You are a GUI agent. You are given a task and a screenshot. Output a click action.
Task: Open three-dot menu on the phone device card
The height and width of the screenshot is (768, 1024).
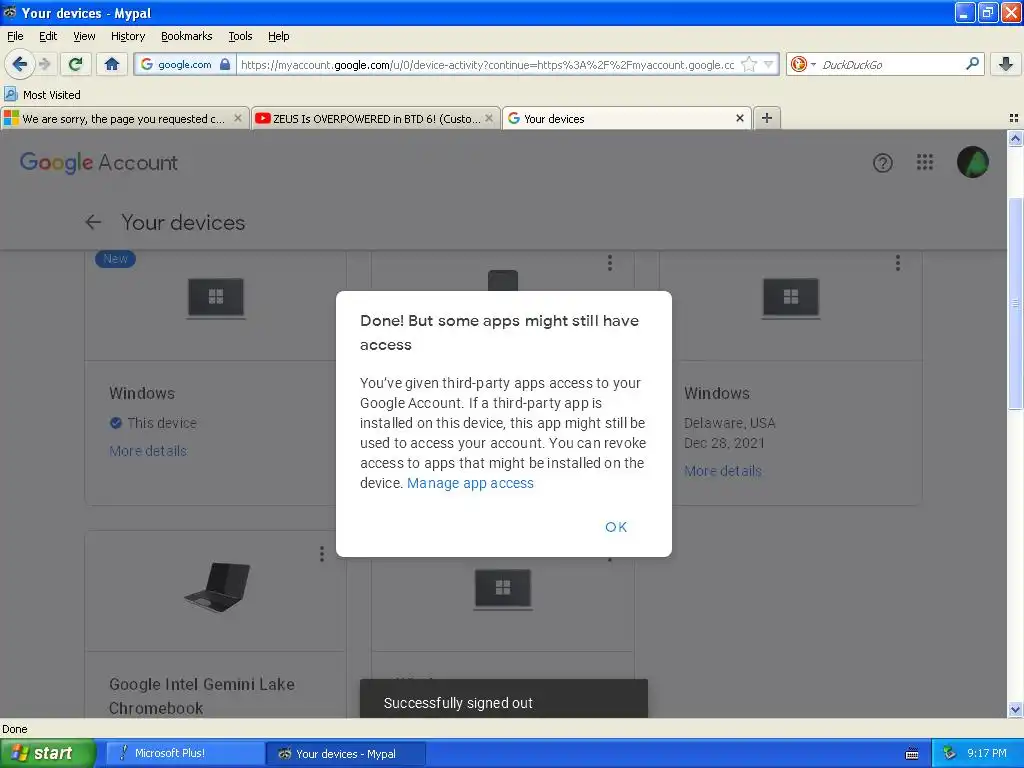click(x=610, y=263)
